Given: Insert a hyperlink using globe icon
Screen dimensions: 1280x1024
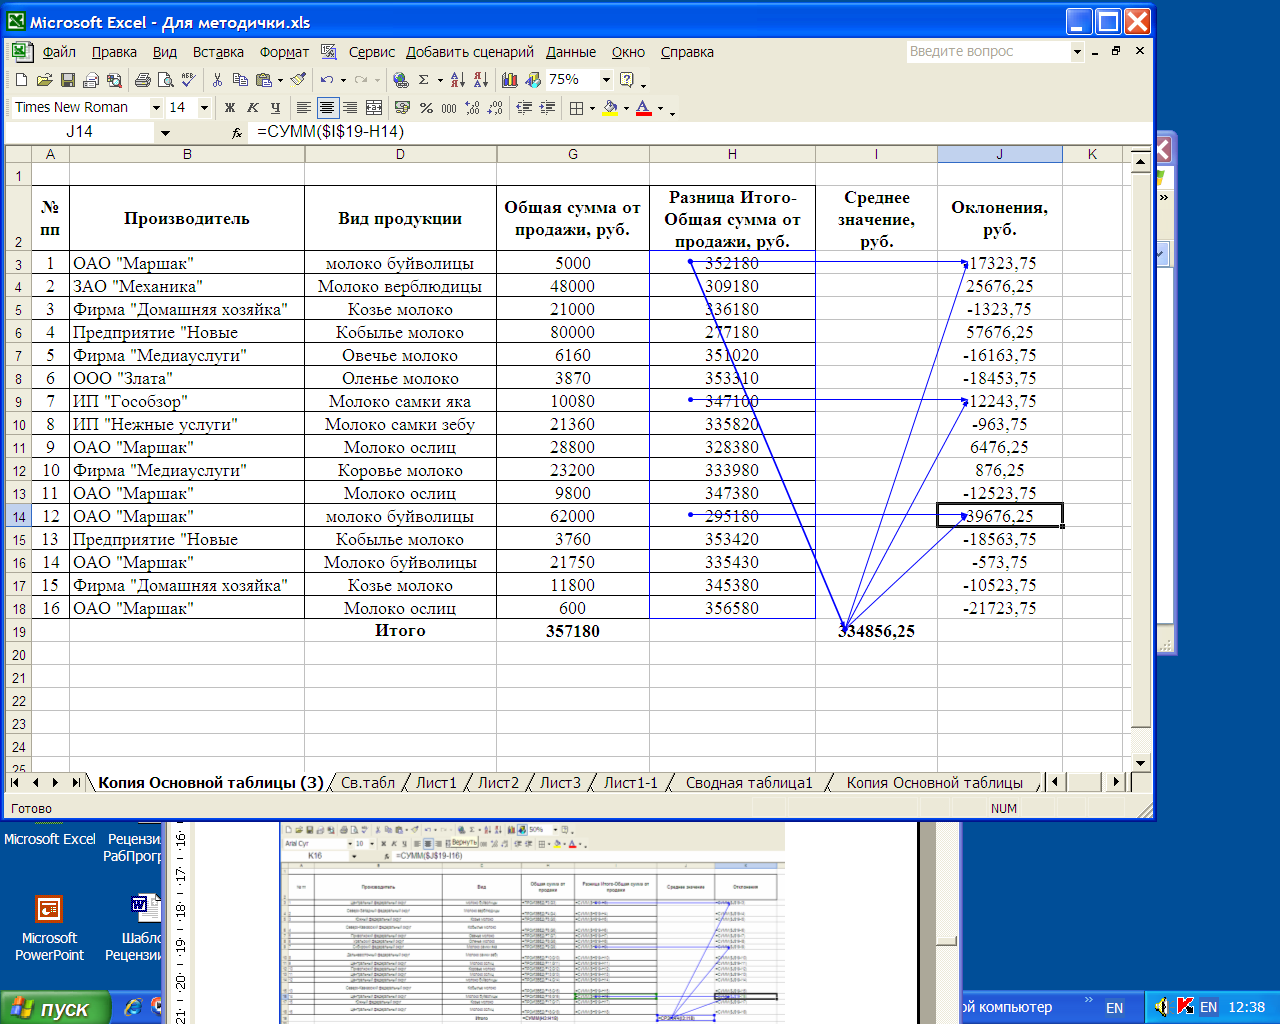Looking at the screenshot, I should 401,80.
